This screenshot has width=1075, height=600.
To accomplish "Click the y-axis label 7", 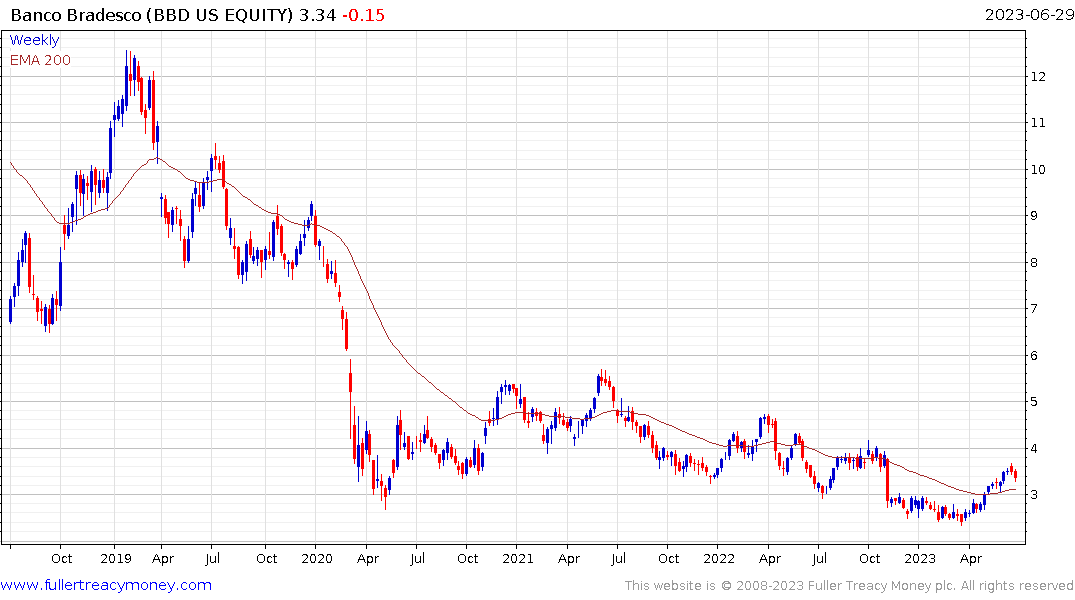I will (1035, 309).
